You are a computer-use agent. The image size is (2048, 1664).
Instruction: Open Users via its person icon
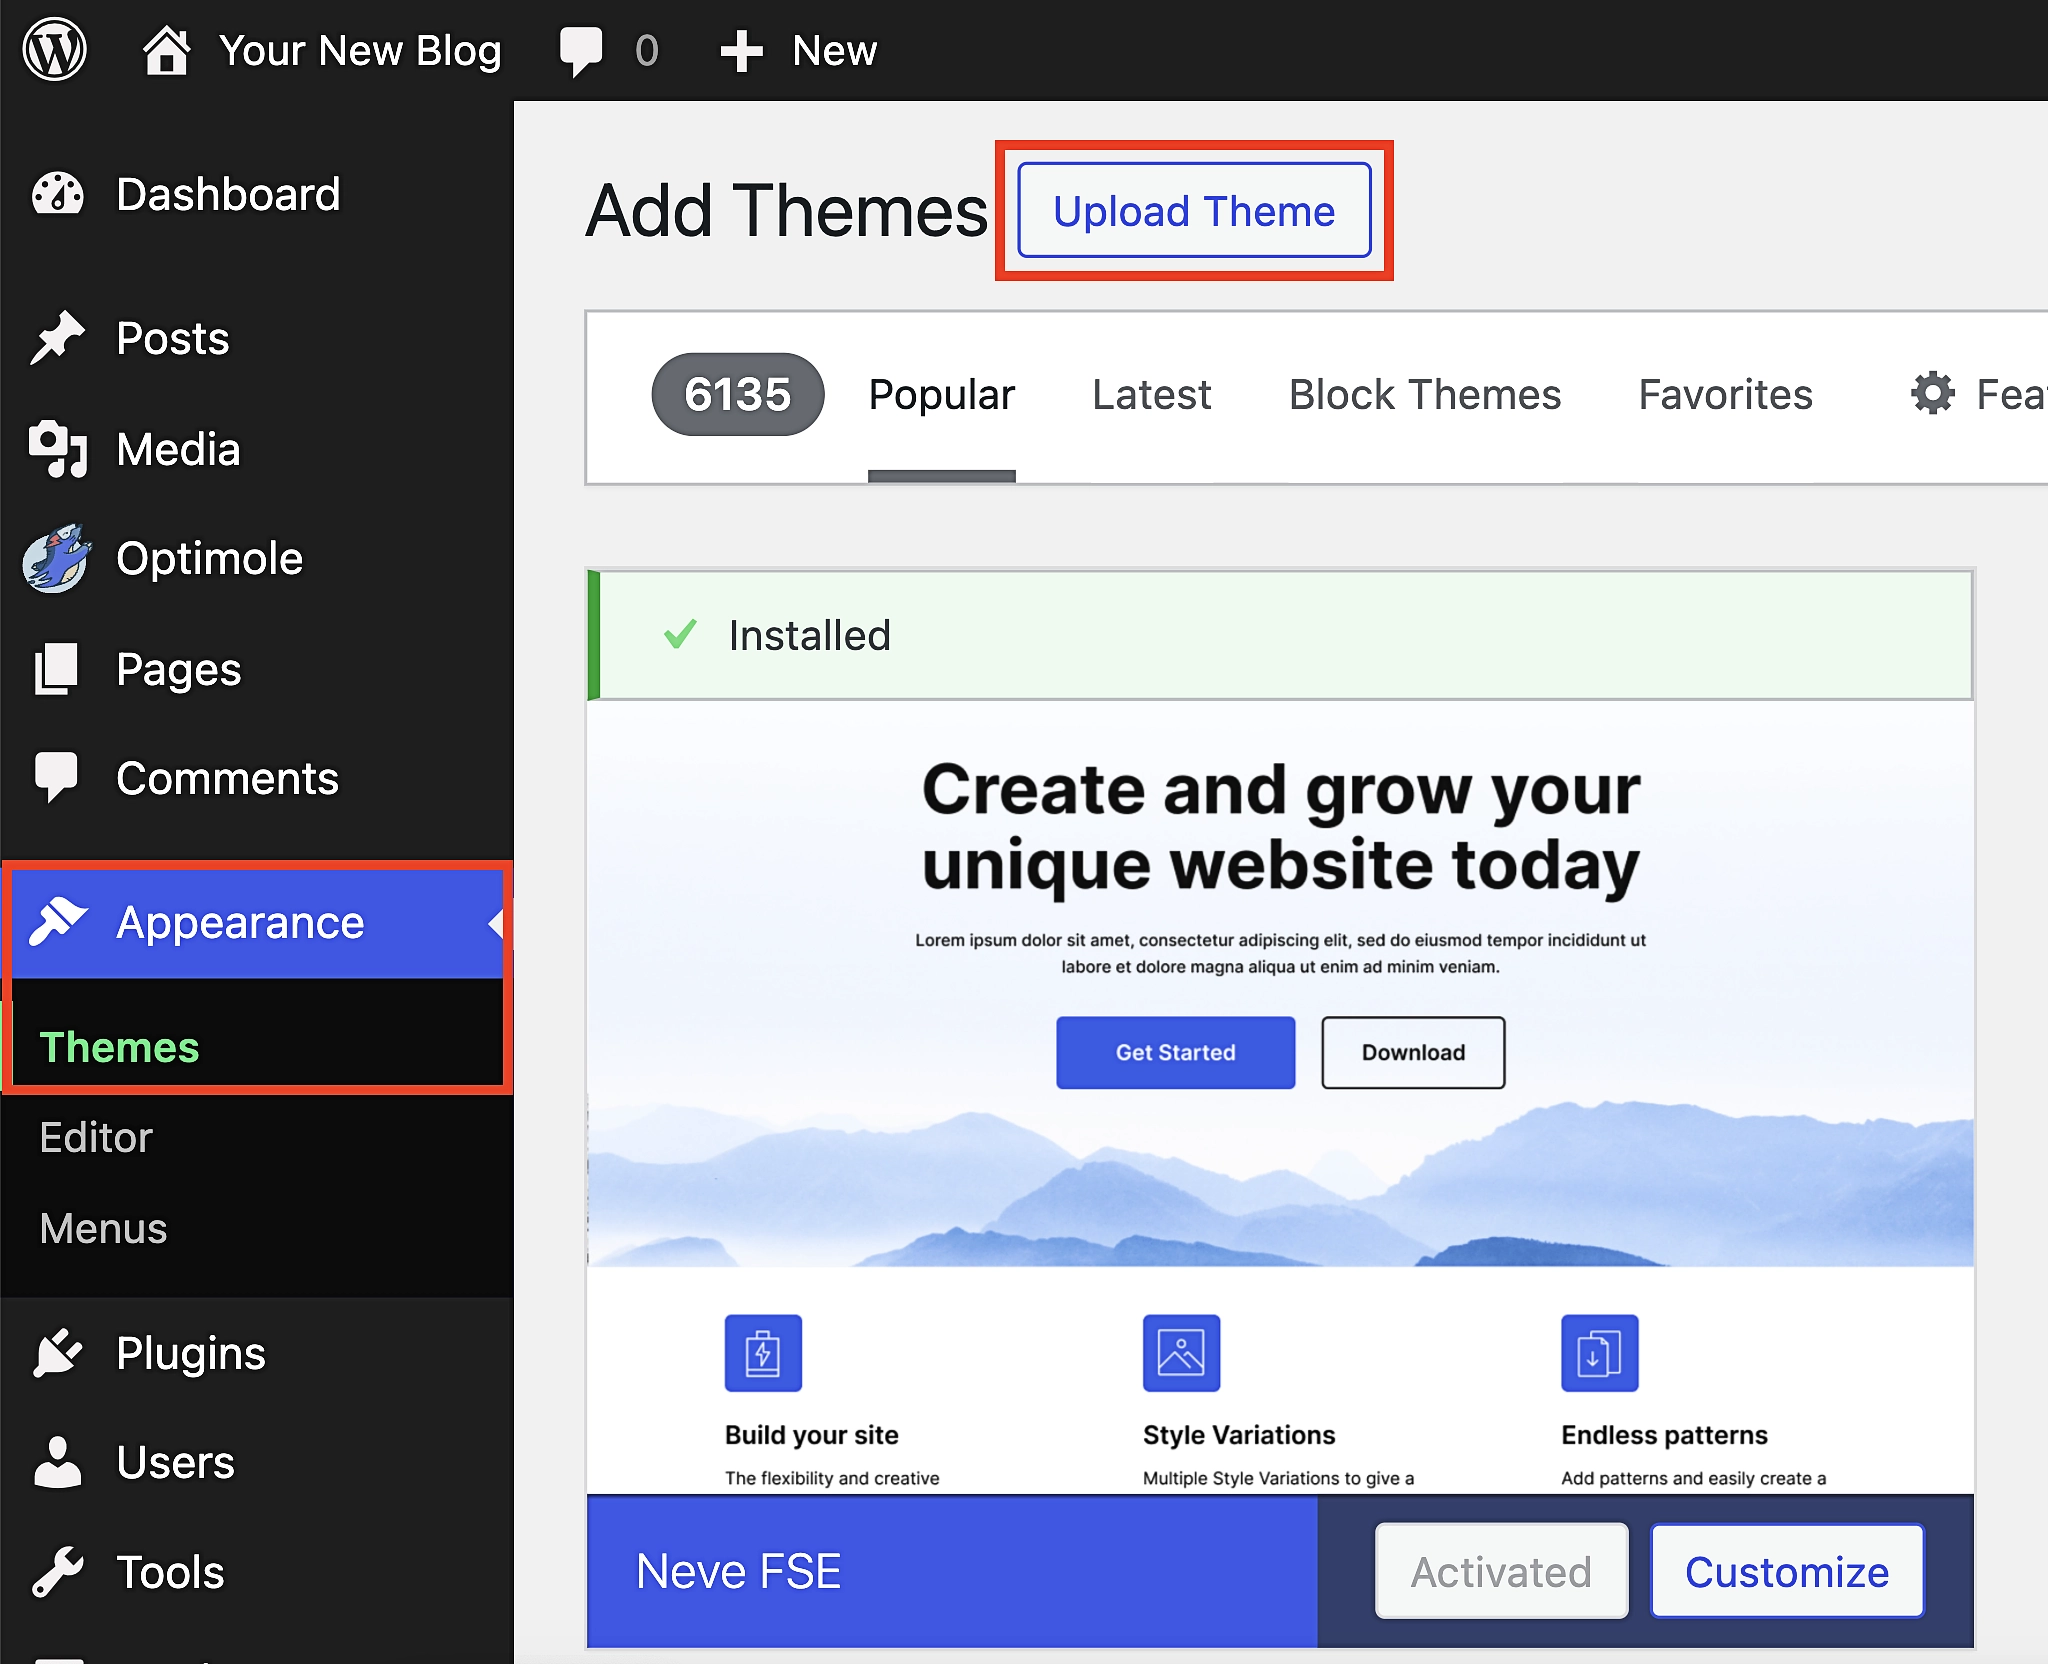coord(57,1462)
